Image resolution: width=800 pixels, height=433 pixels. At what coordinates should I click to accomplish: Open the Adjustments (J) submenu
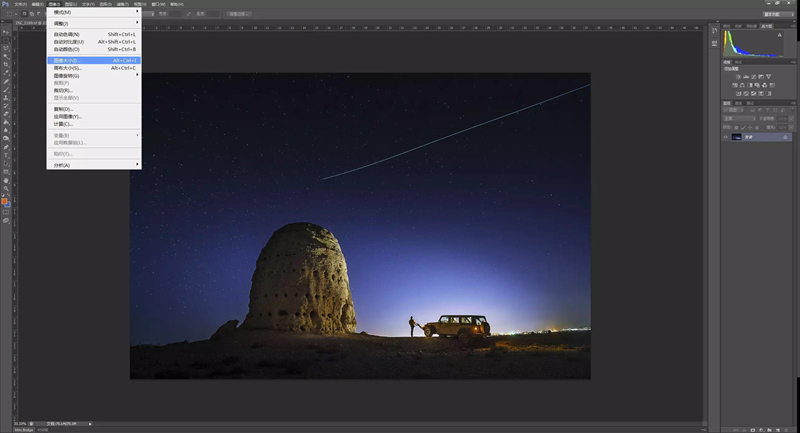click(x=94, y=23)
